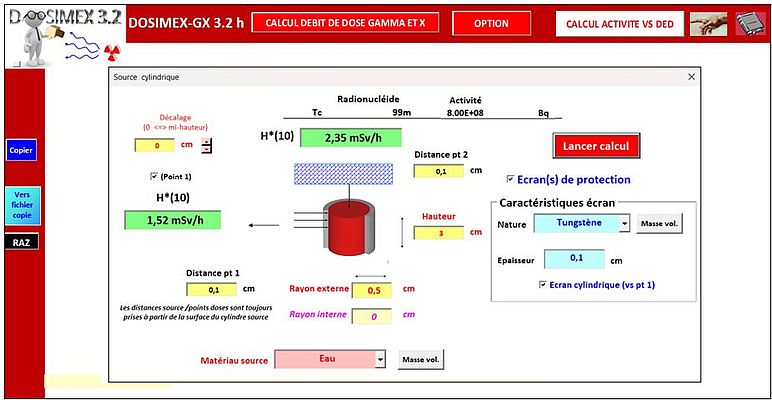Viewport: 772px width, 400px height.
Task: Close the Source cylindrique dialog
Action: point(690,77)
